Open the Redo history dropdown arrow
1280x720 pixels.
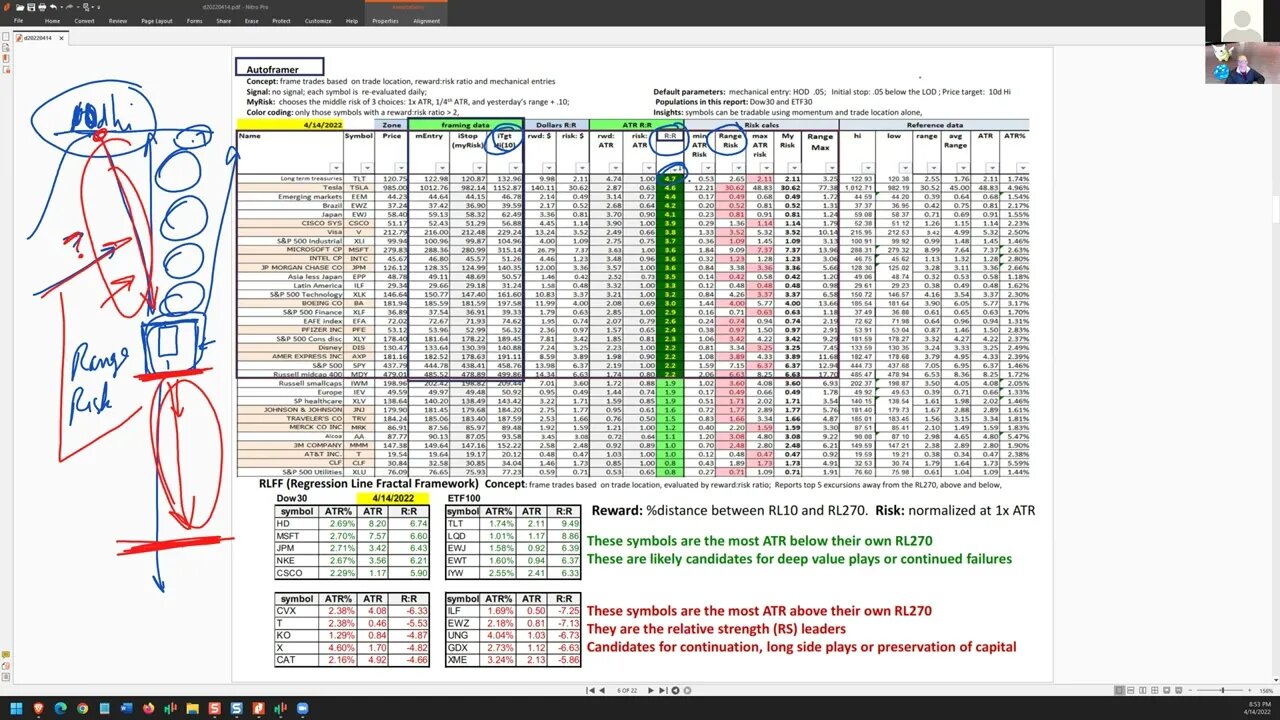point(78,7)
